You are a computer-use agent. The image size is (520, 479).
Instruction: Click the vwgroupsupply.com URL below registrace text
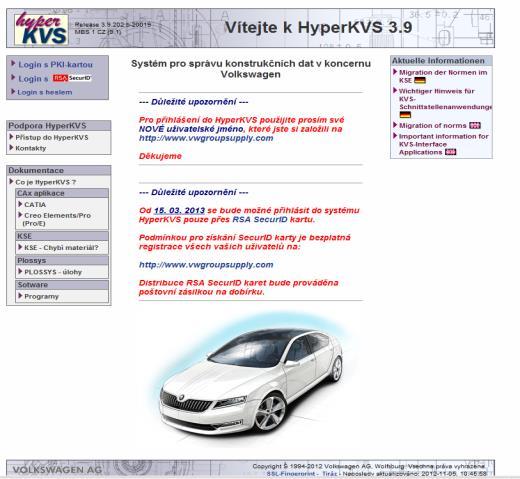pyautogui.click(x=206, y=265)
